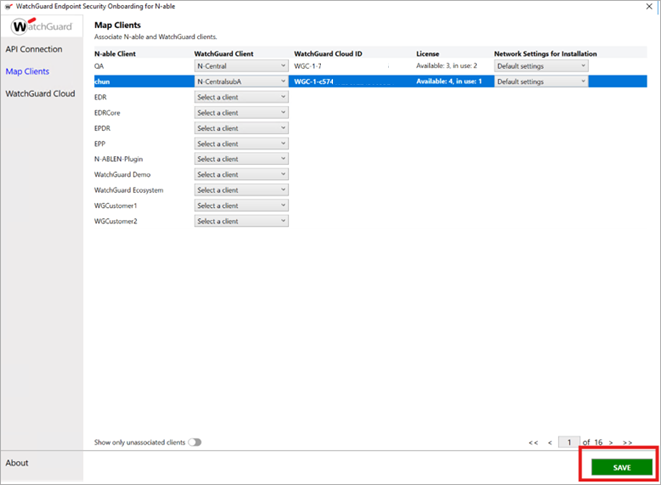Toggle Show only unassociated clients
This screenshot has width=661, height=485.
click(x=194, y=442)
